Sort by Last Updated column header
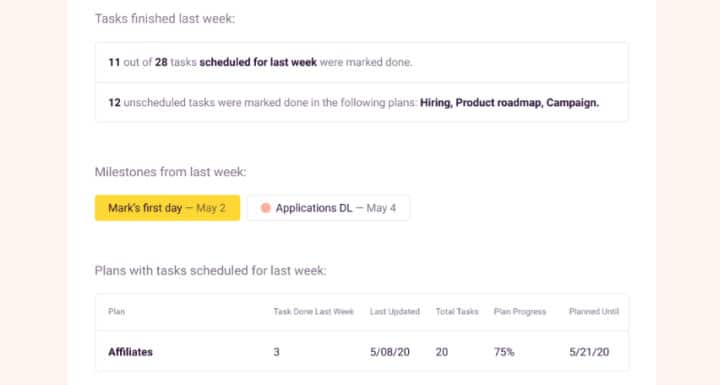The height and width of the screenshot is (385, 720). (x=395, y=311)
